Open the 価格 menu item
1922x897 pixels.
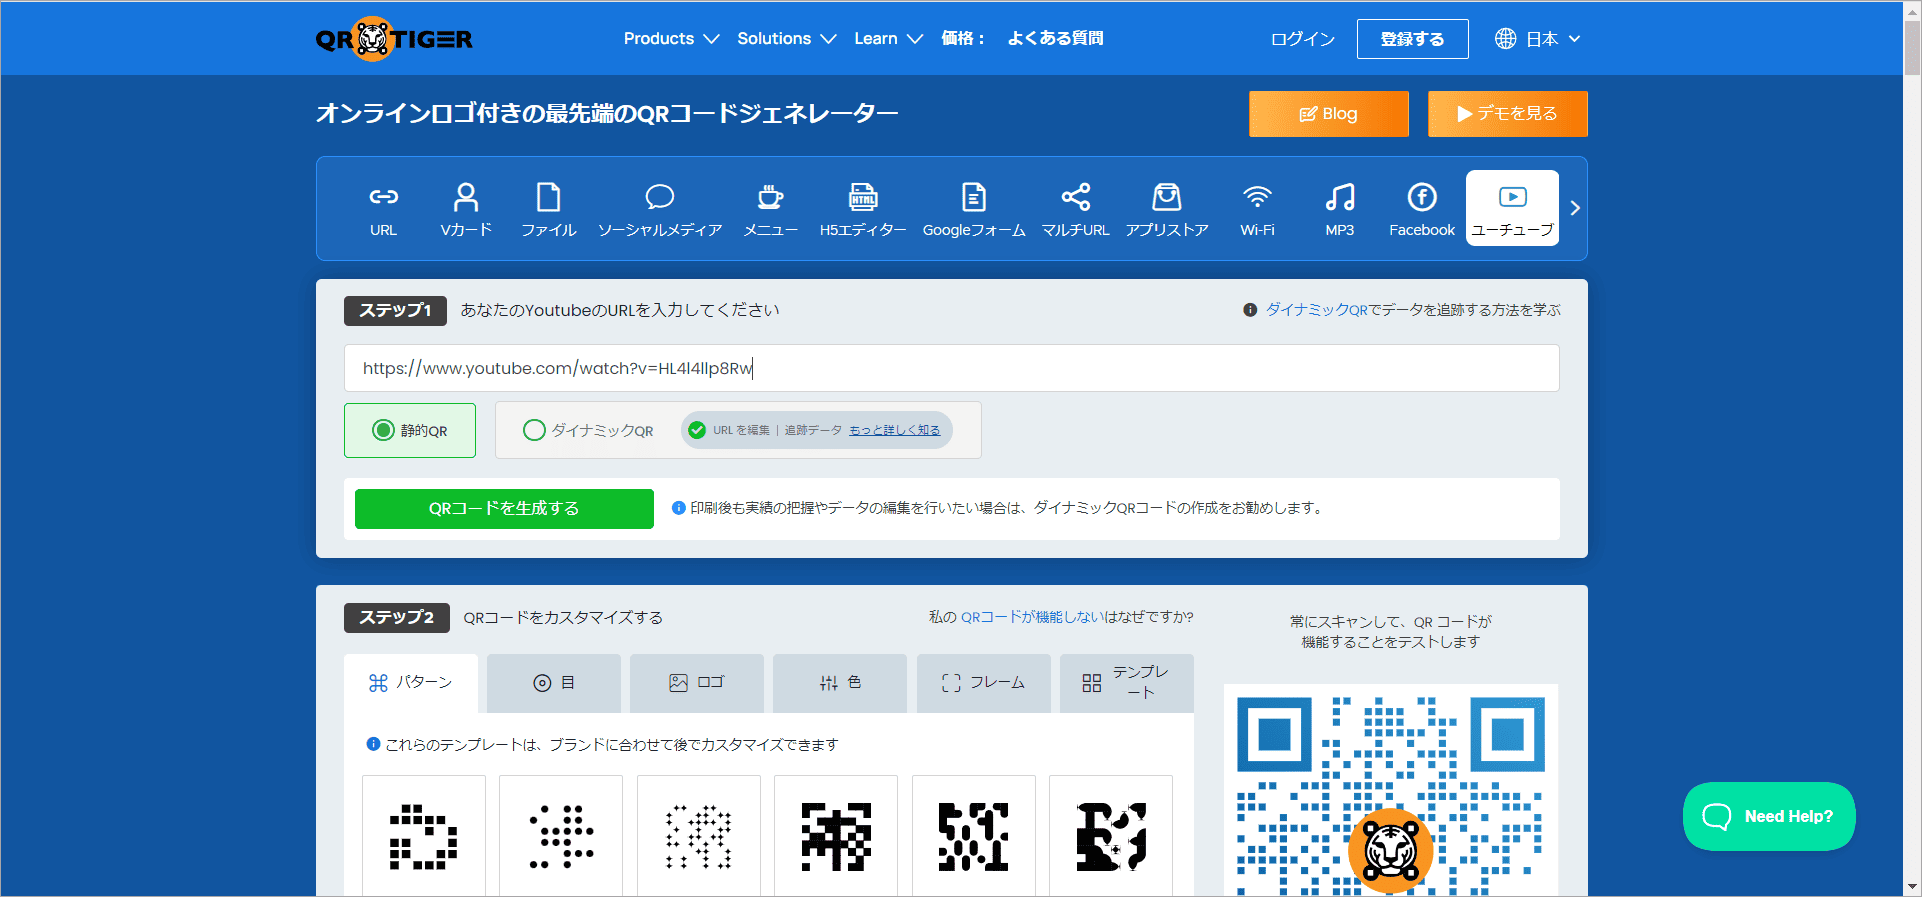coord(963,38)
